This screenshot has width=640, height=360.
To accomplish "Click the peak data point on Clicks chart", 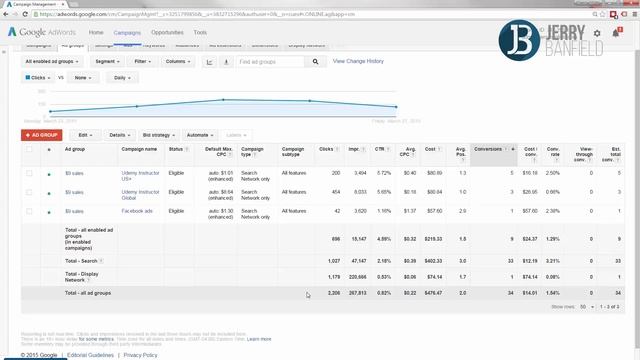I will point(223,100).
